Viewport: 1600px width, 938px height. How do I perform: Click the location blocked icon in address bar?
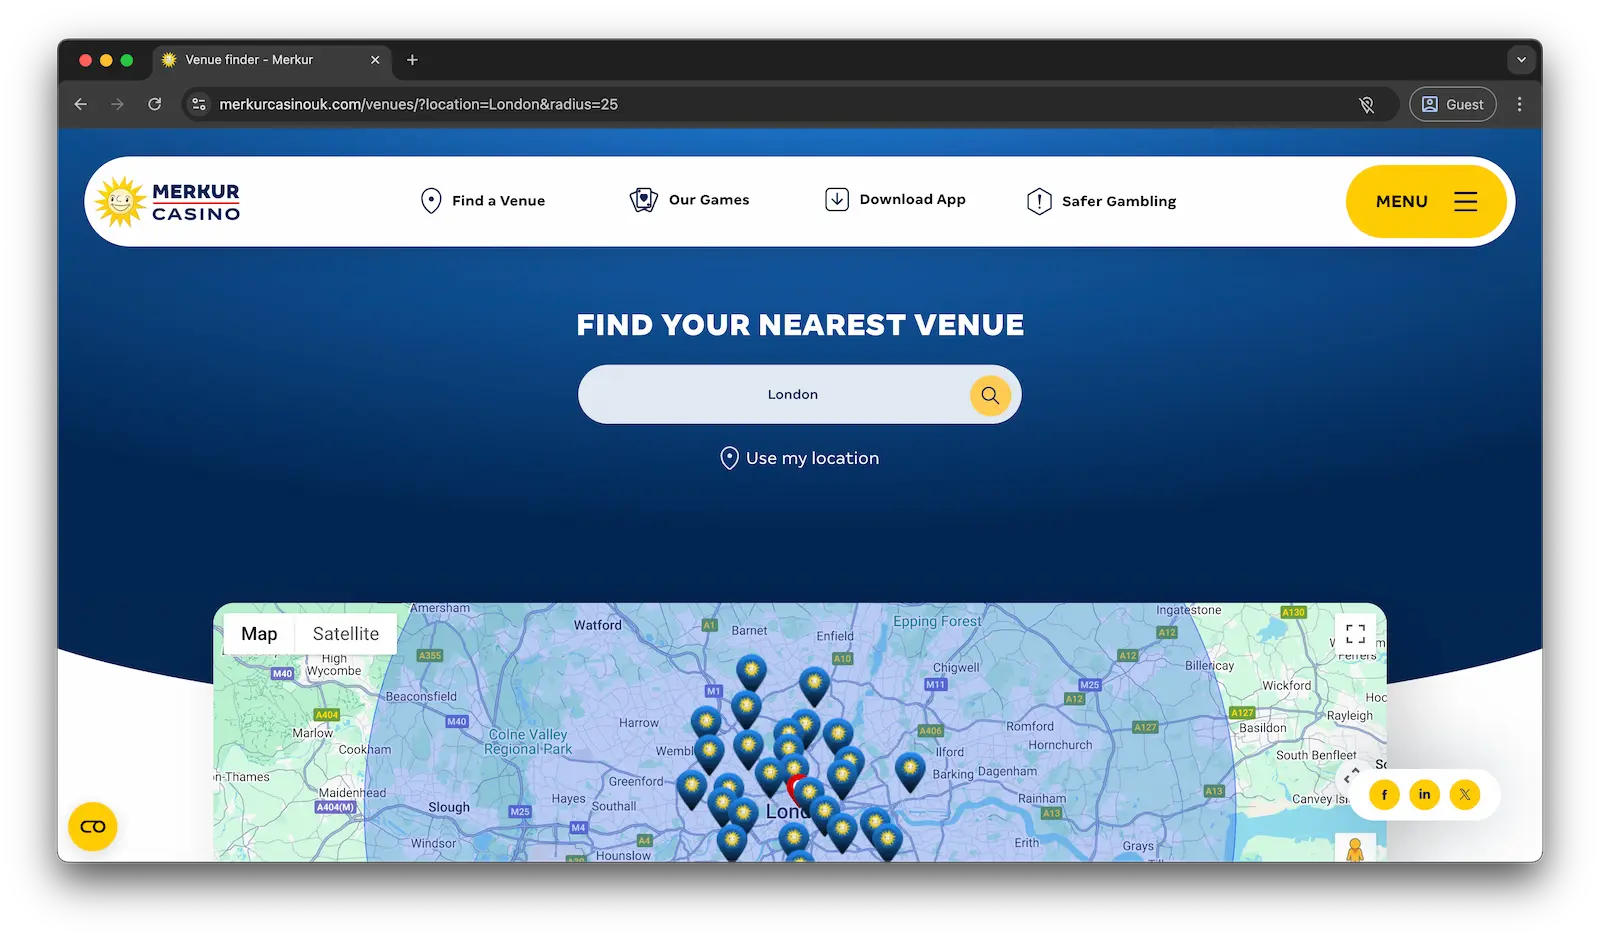coord(1366,104)
